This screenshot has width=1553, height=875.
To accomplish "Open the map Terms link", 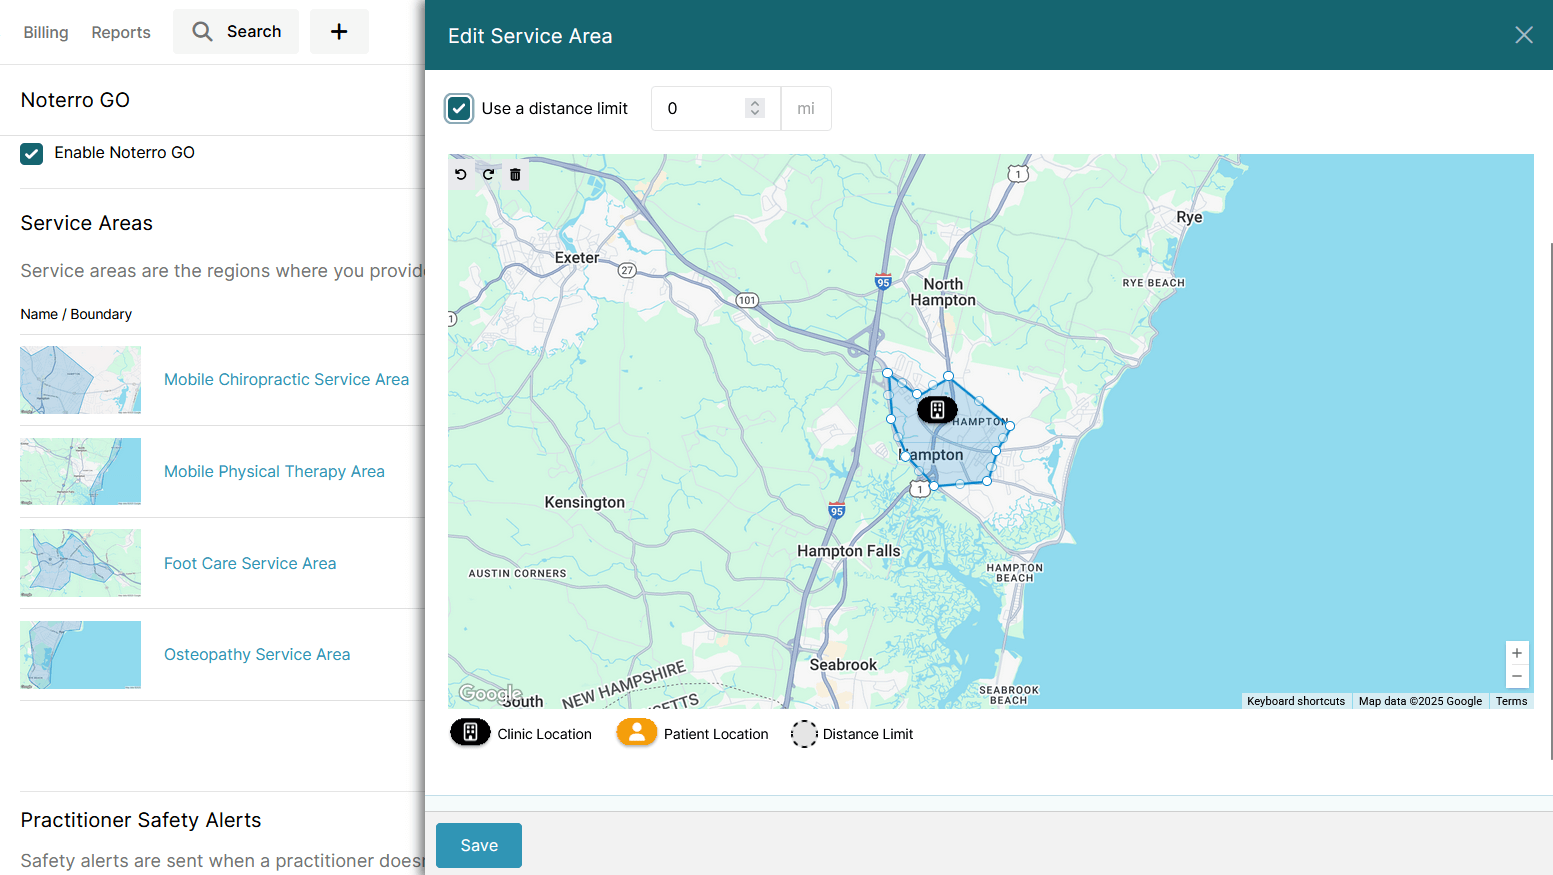I will click(1511, 701).
